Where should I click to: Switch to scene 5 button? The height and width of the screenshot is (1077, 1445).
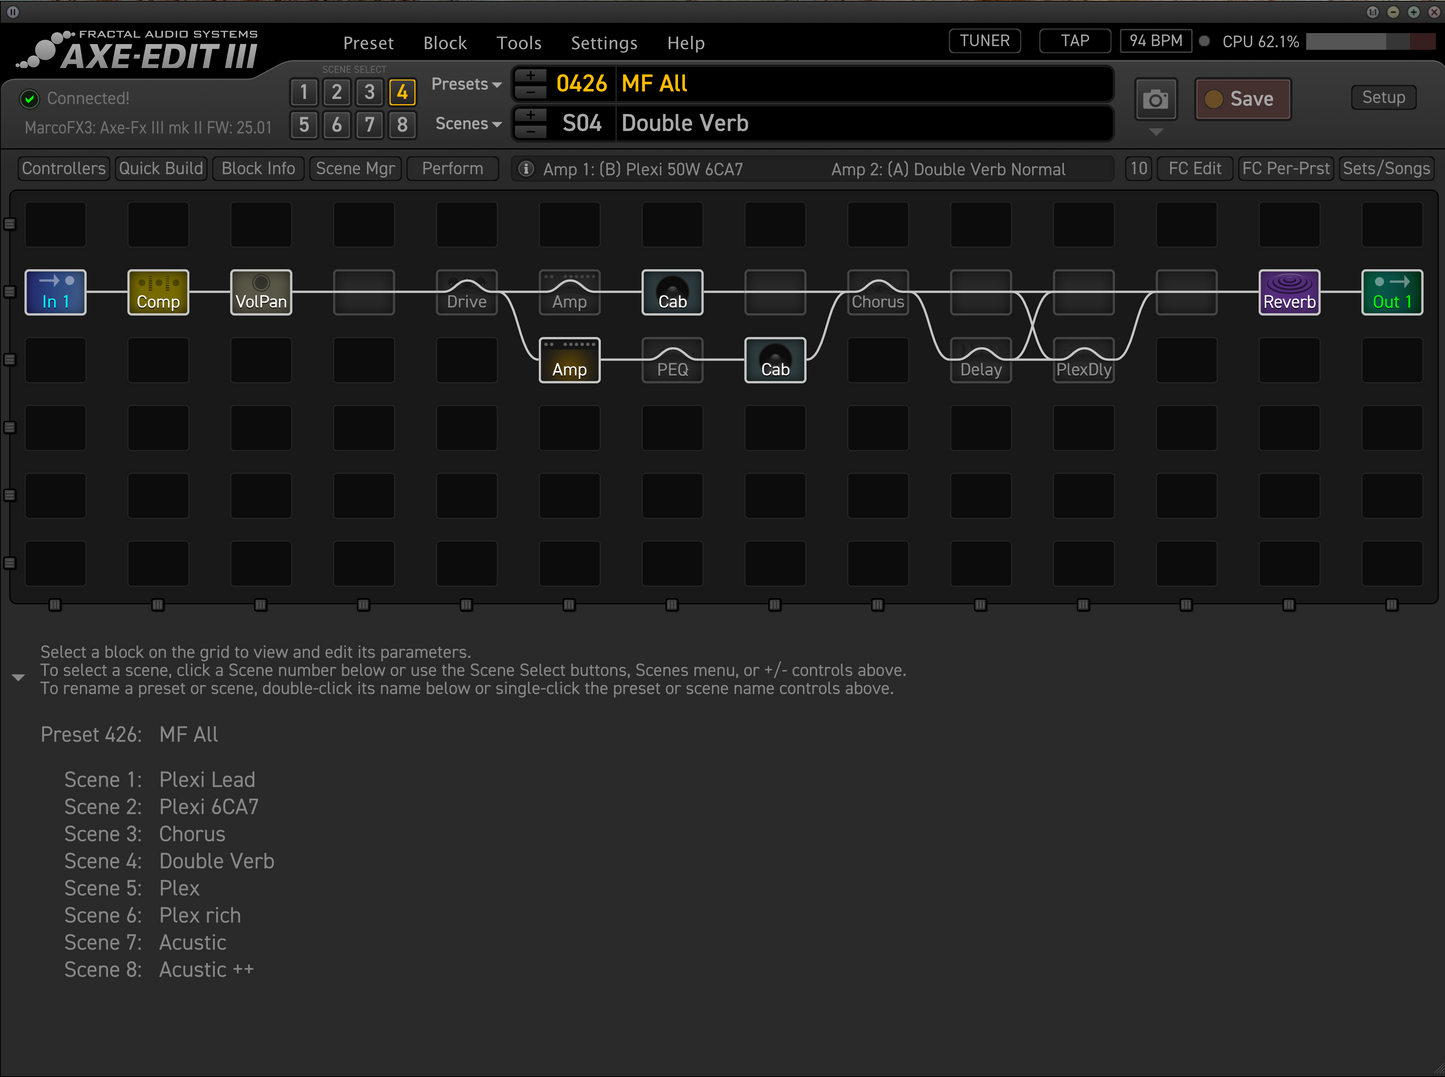tap(304, 125)
